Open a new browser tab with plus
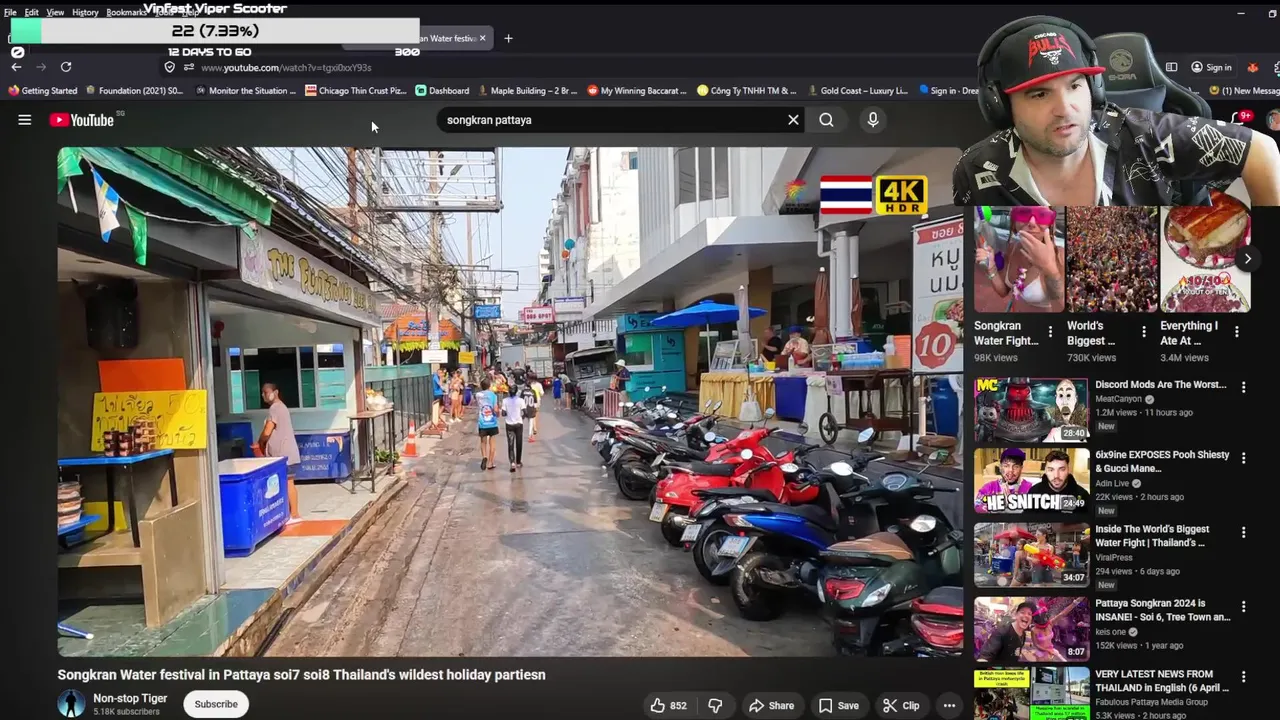The height and width of the screenshot is (720, 1280). click(508, 38)
